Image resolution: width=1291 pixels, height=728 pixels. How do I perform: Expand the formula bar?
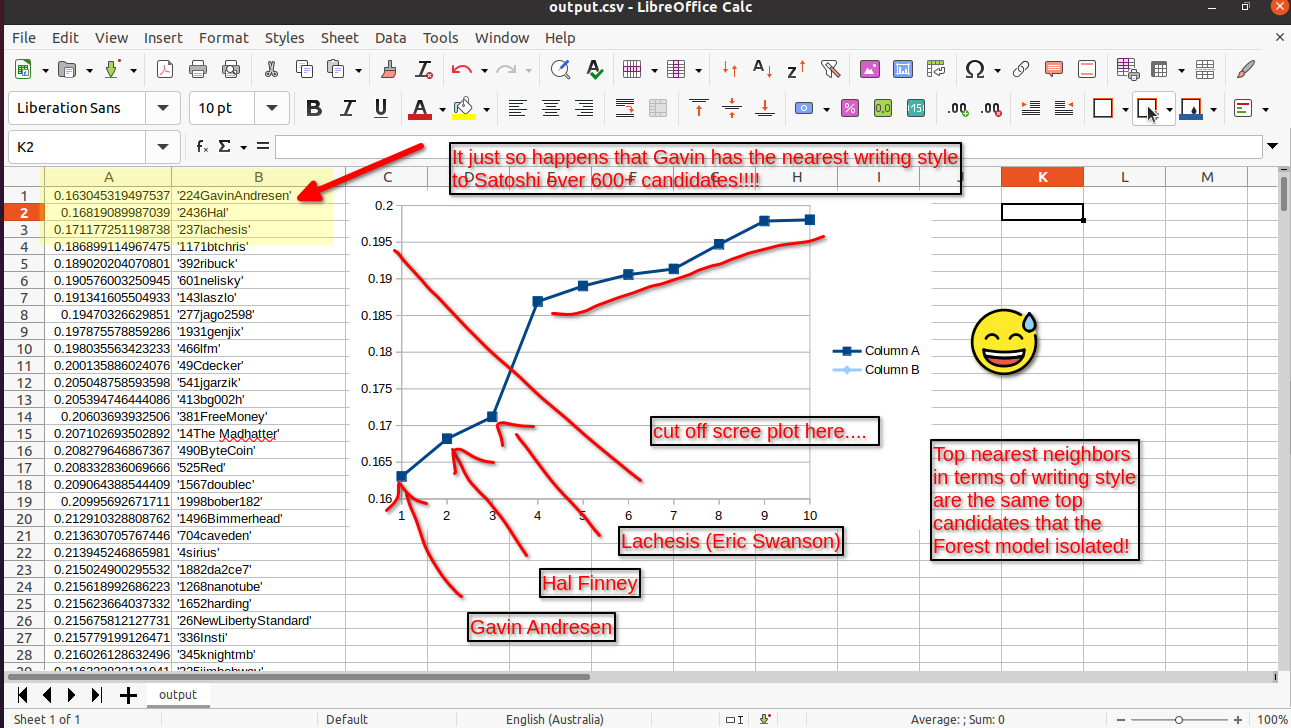[1272, 146]
